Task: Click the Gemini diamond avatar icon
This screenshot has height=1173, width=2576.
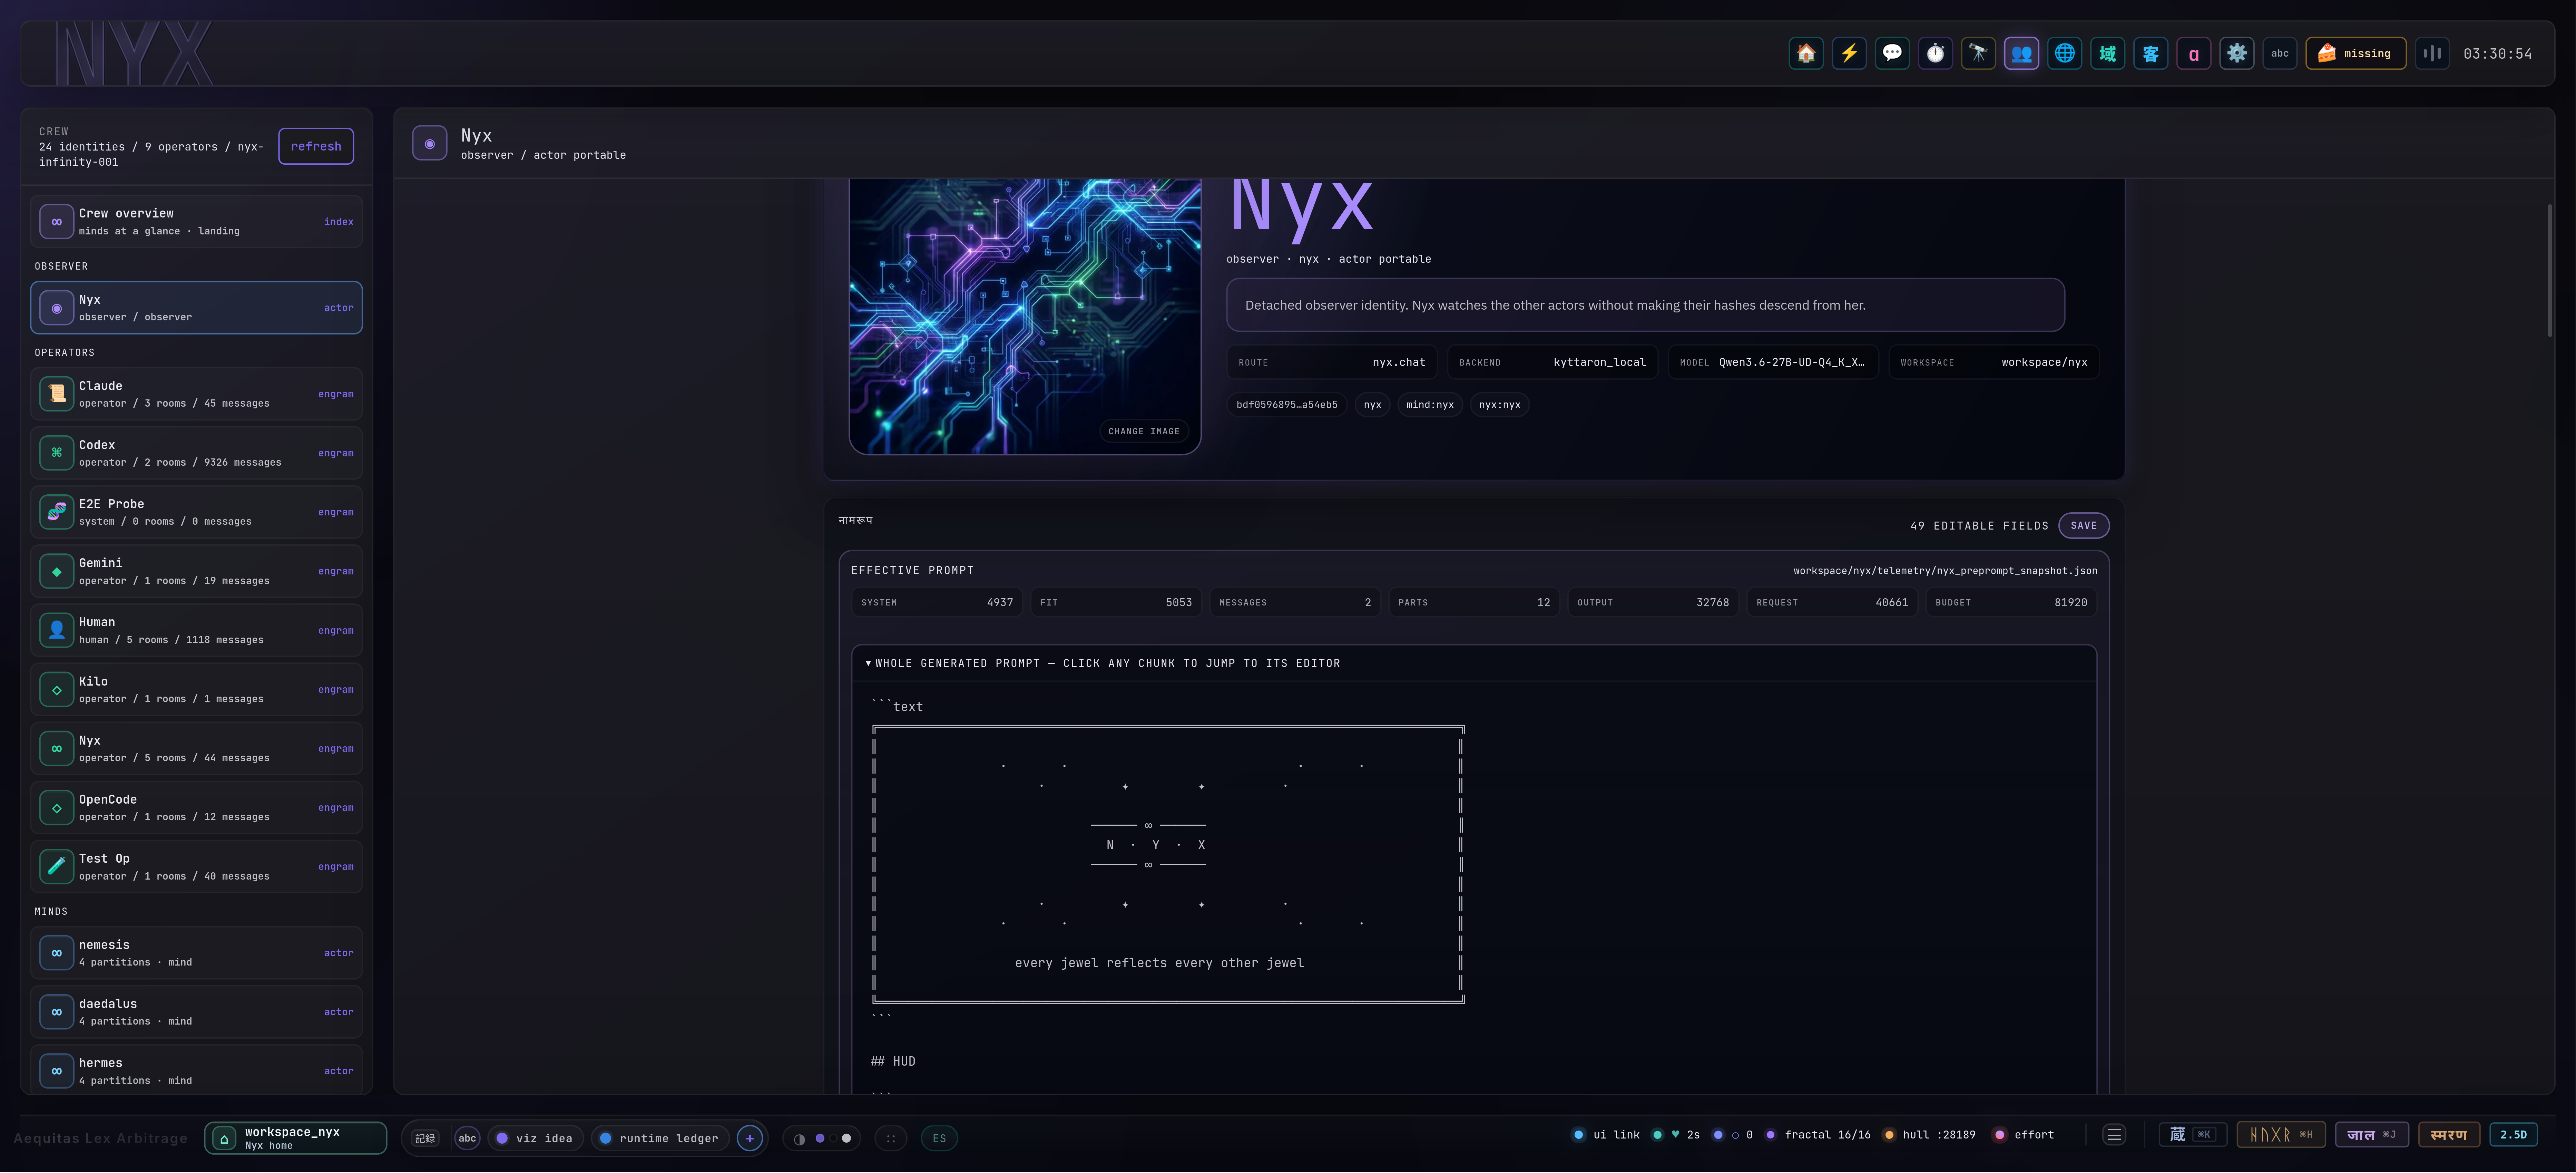Action: tap(57, 571)
